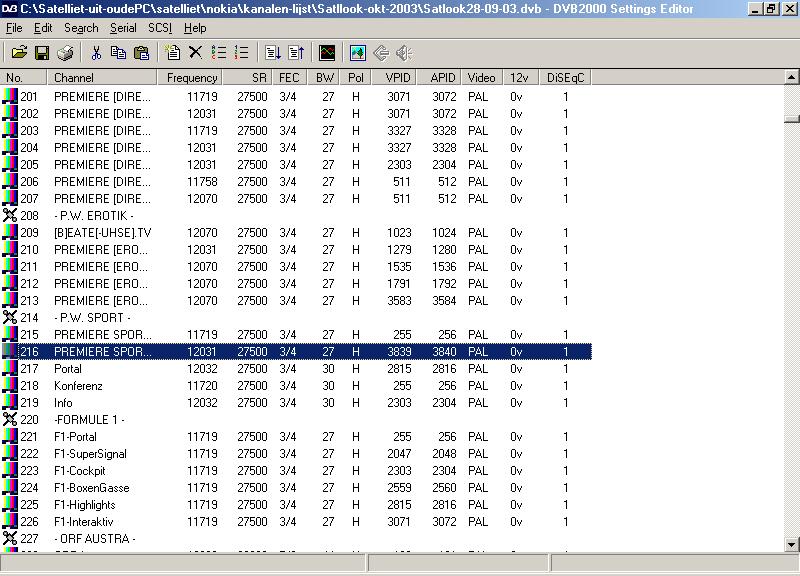Click the APID column header
Viewport: 800px width, 576px height.
tap(439, 78)
